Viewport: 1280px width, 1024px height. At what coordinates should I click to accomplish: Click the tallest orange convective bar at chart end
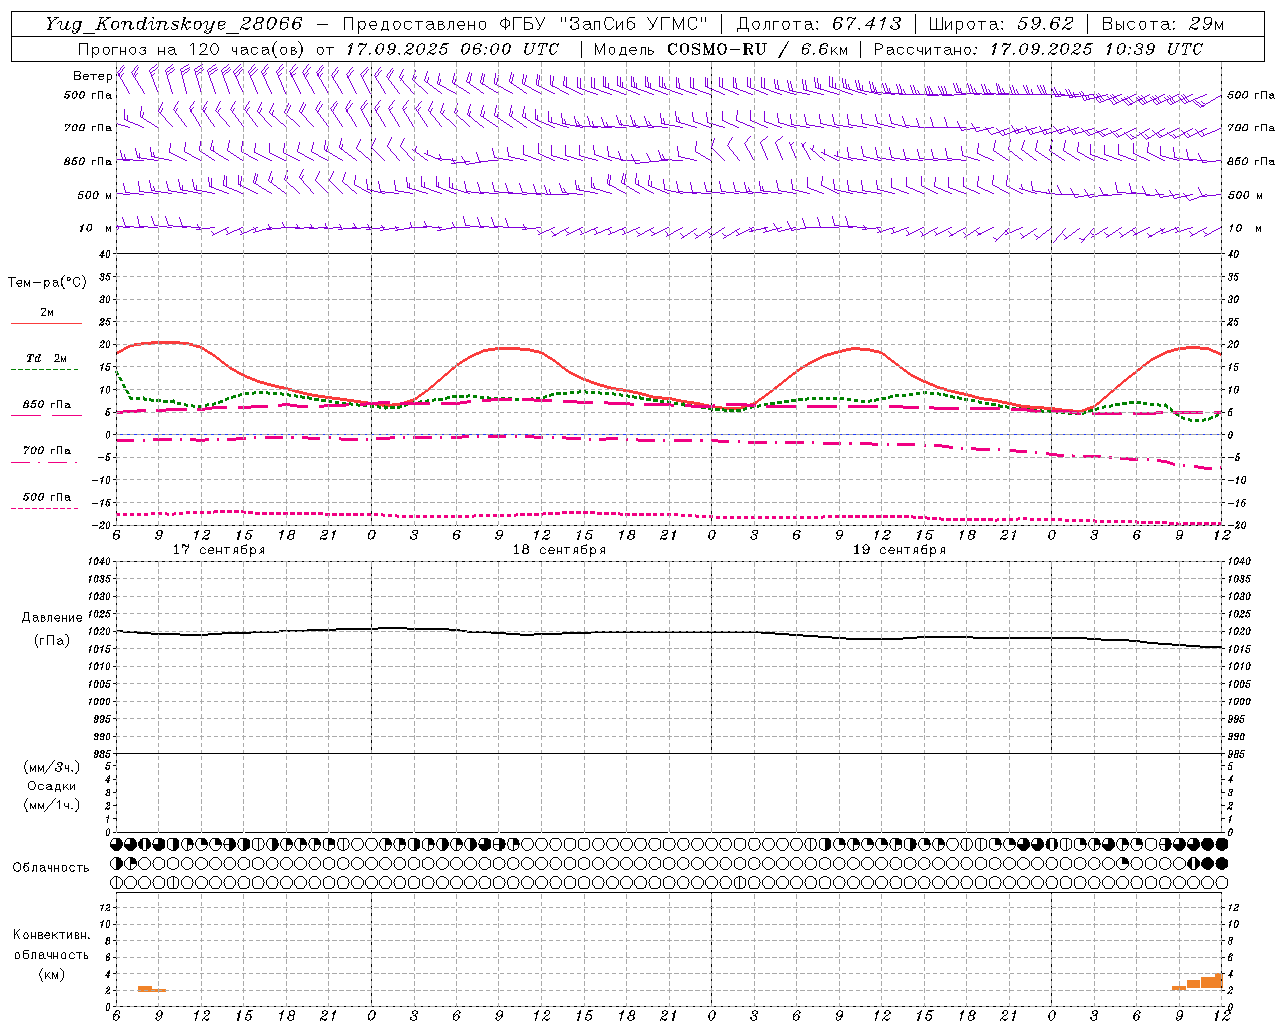[1218, 981]
